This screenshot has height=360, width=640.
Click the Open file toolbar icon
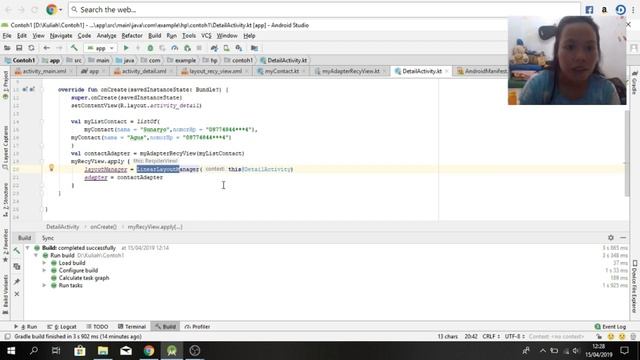pyautogui.click(x=7, y=48)
